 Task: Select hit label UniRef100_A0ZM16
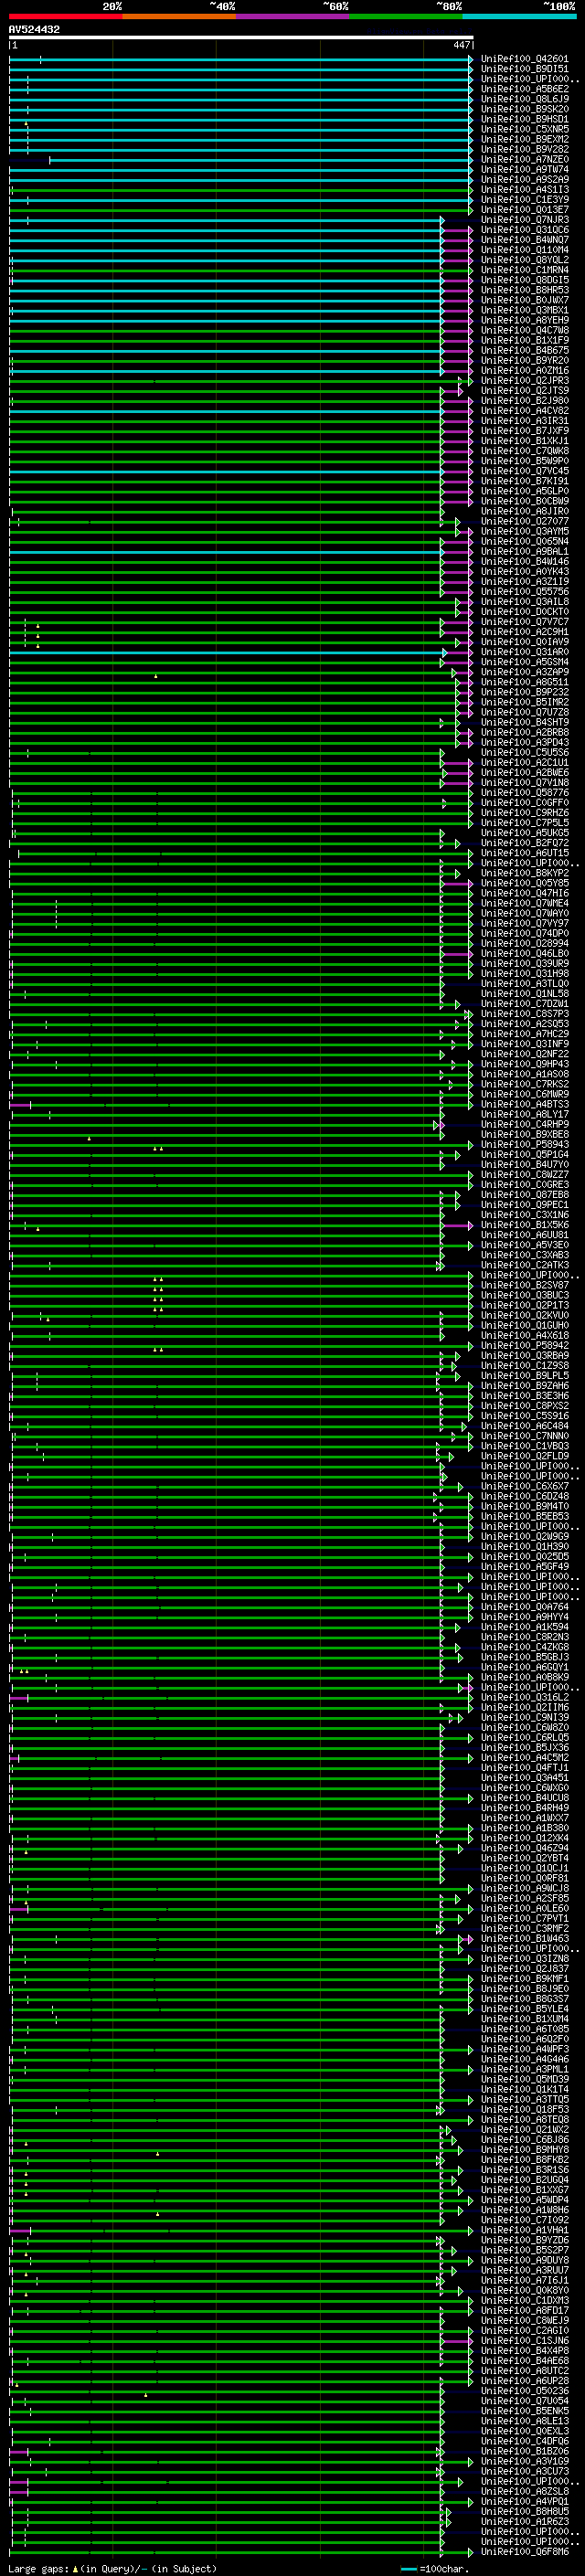click(x=525, y=371)
